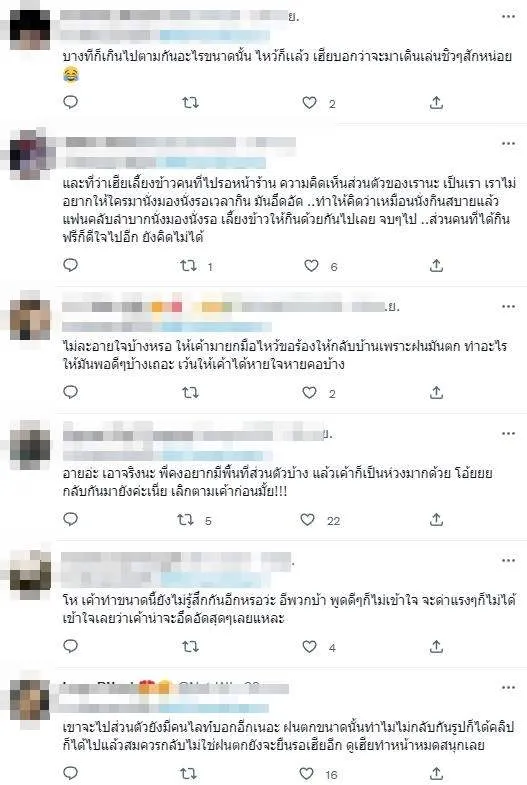Open more options on the first tweet

pyautogui.click(x=508, y=17)
